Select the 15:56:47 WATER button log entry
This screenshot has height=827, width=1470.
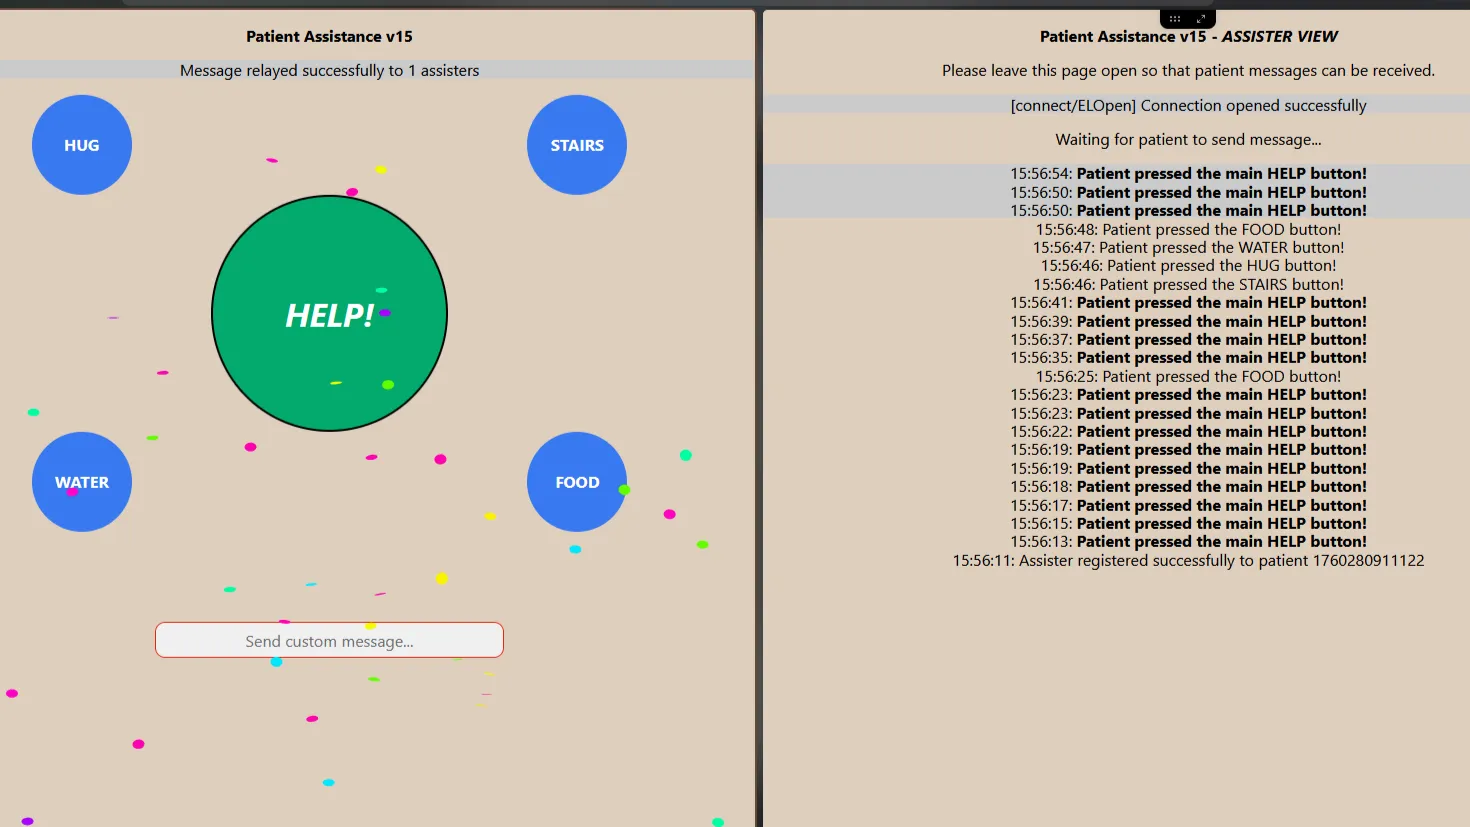[1188, 247]
